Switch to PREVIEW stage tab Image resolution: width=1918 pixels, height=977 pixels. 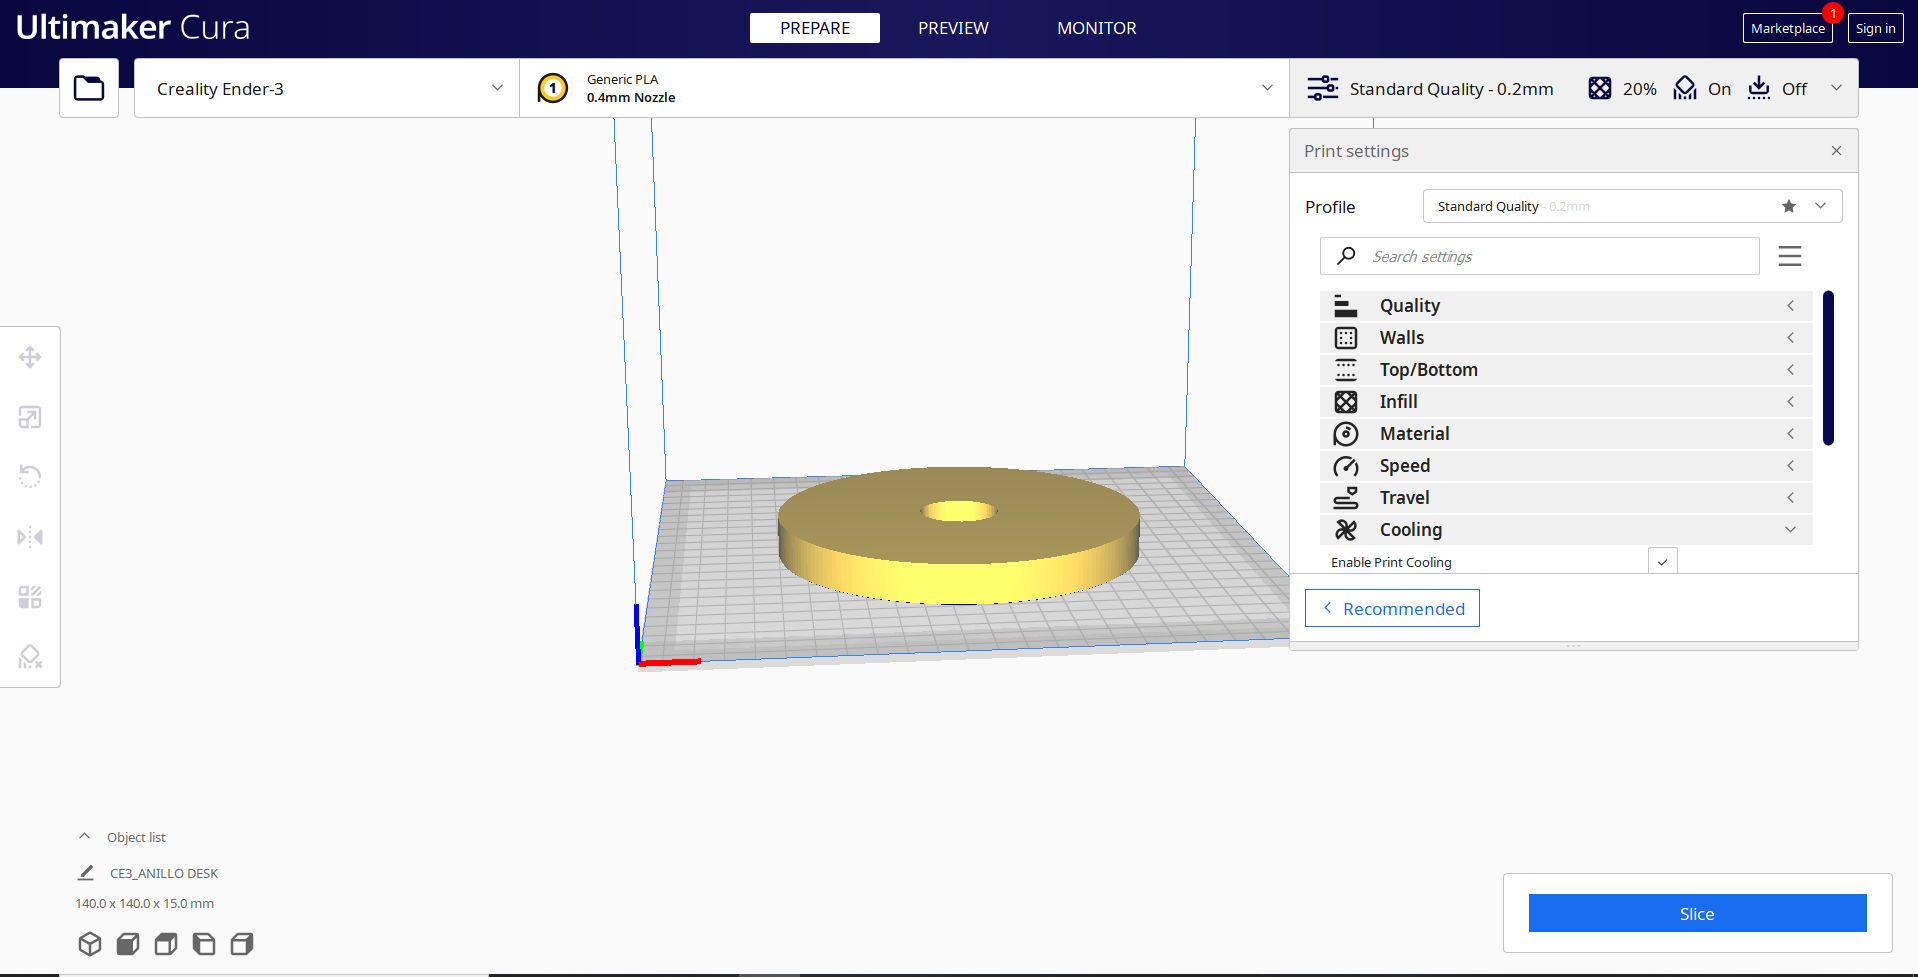953,28
